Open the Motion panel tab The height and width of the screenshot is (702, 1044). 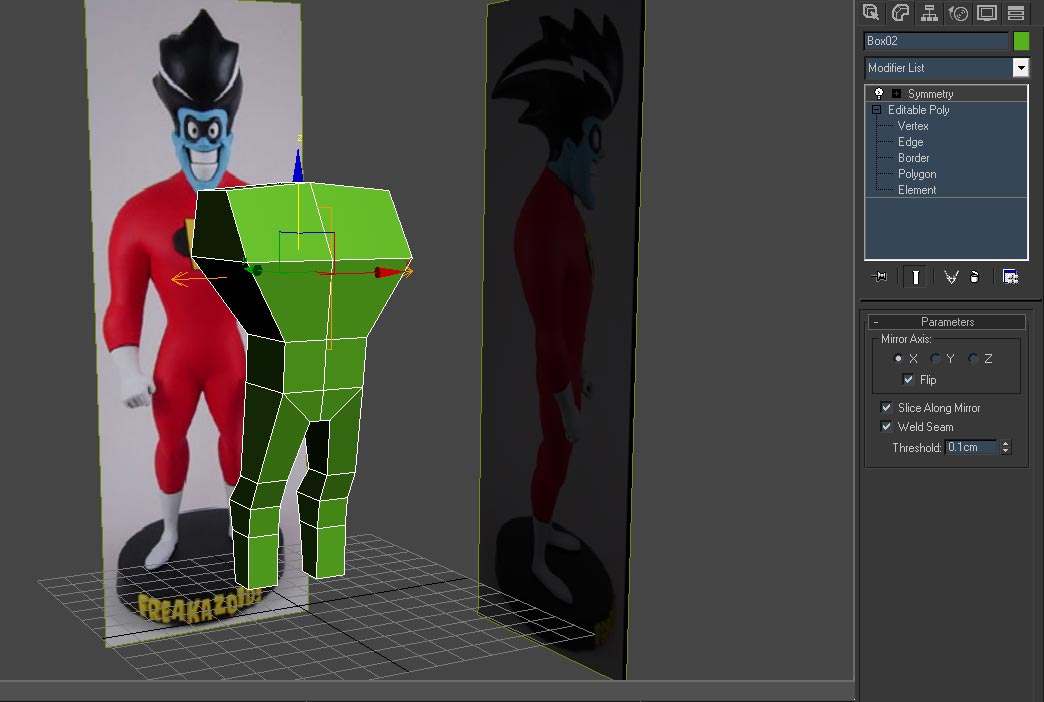[958, 13]
